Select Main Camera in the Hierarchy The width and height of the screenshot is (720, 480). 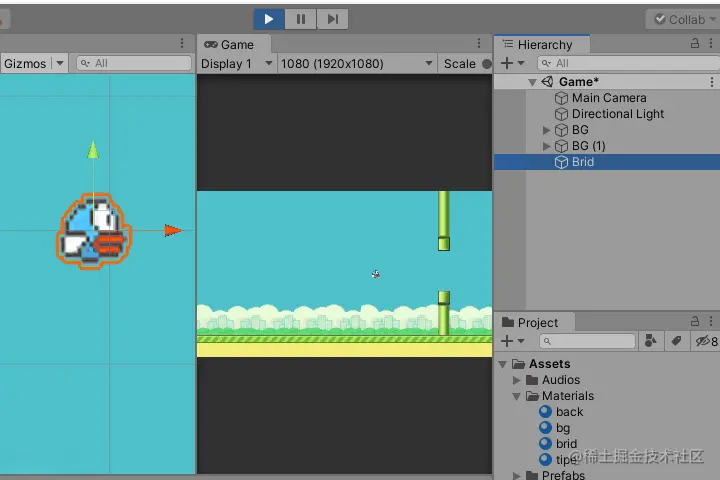609,98
